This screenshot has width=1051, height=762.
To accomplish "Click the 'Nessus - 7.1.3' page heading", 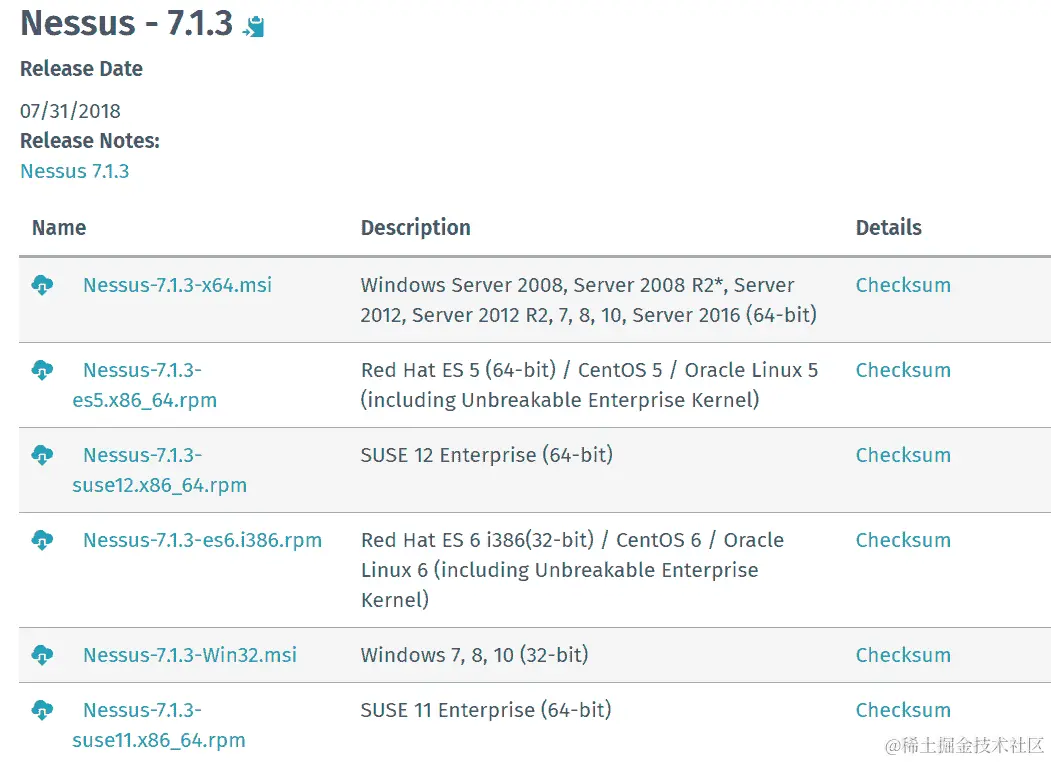I will click(x=127, y=23).
